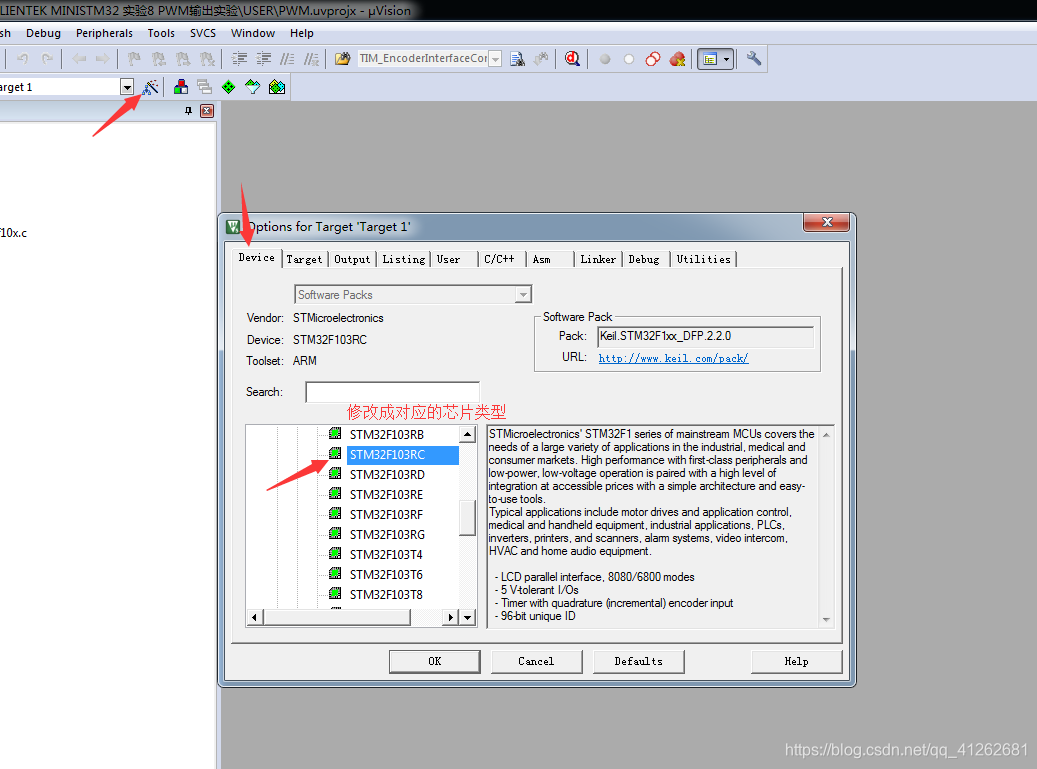Click the OK button

coord(435,661)
